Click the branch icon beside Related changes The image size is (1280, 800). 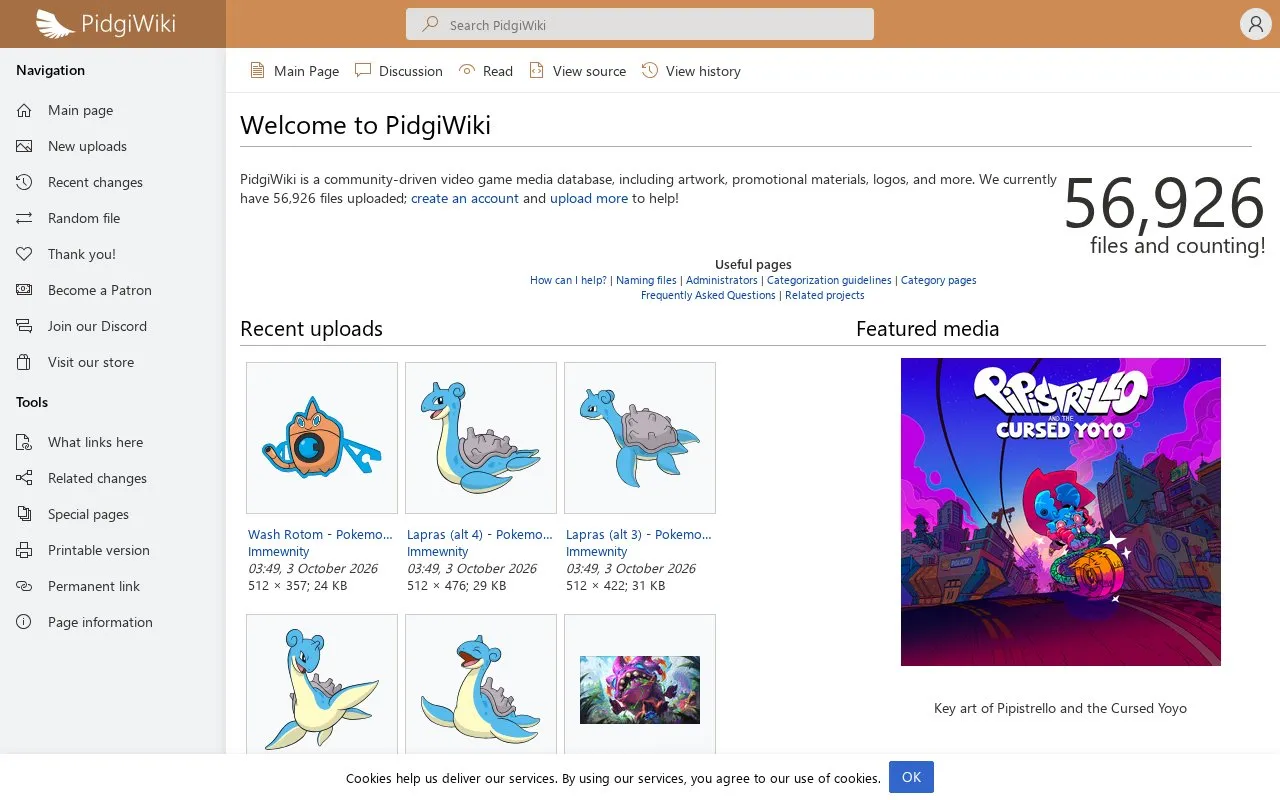24,478
